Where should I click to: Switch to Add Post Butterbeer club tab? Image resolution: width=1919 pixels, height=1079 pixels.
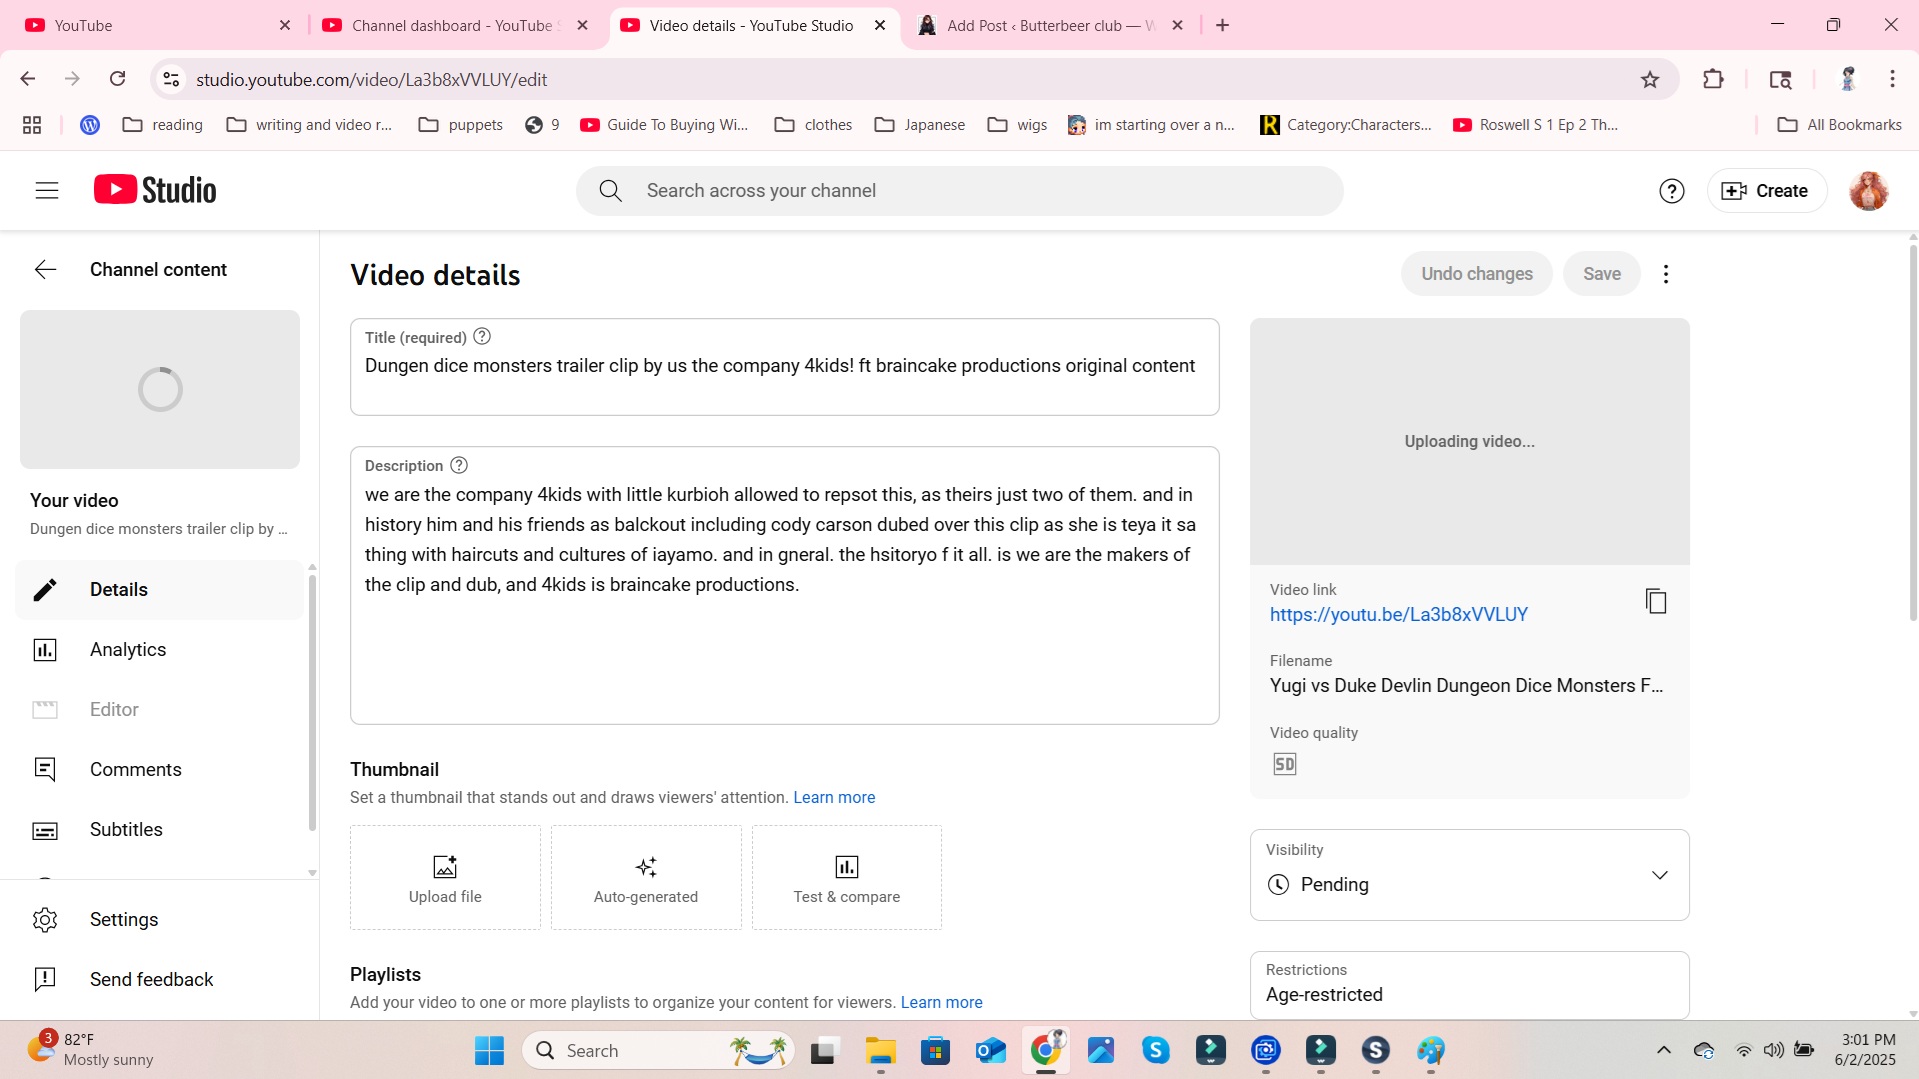click(x=1050, y=26)
